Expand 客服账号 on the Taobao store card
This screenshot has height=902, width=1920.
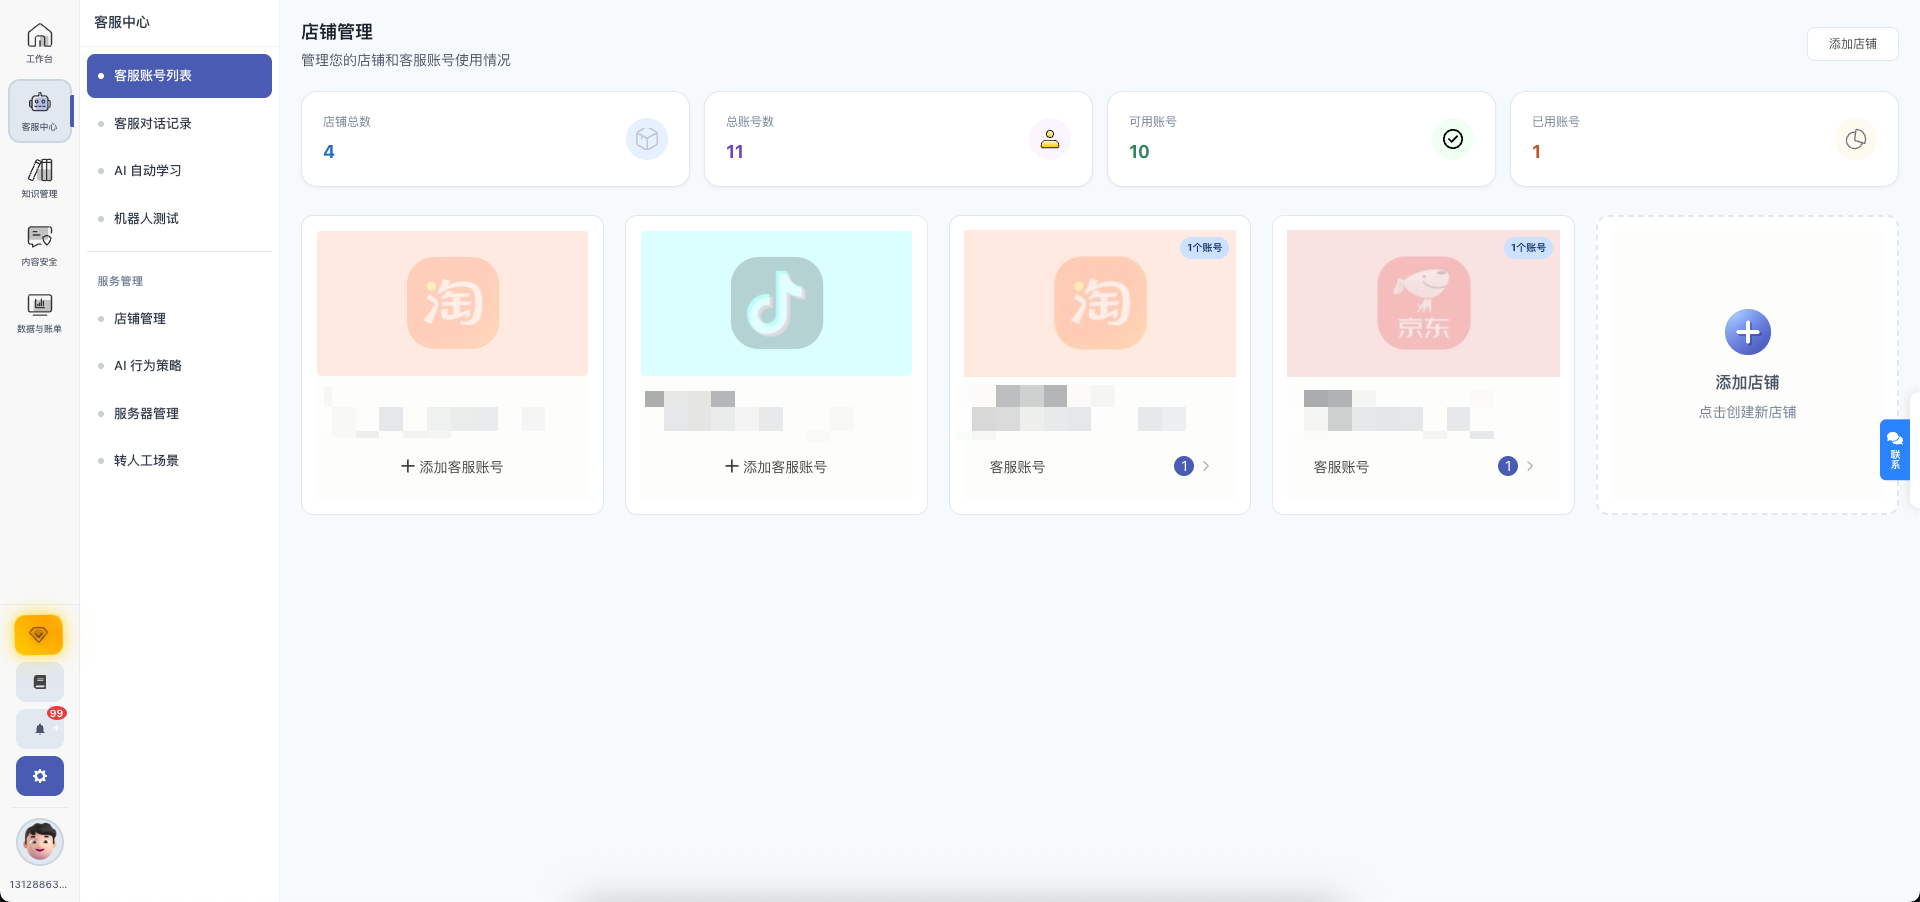click(1100, 466)
